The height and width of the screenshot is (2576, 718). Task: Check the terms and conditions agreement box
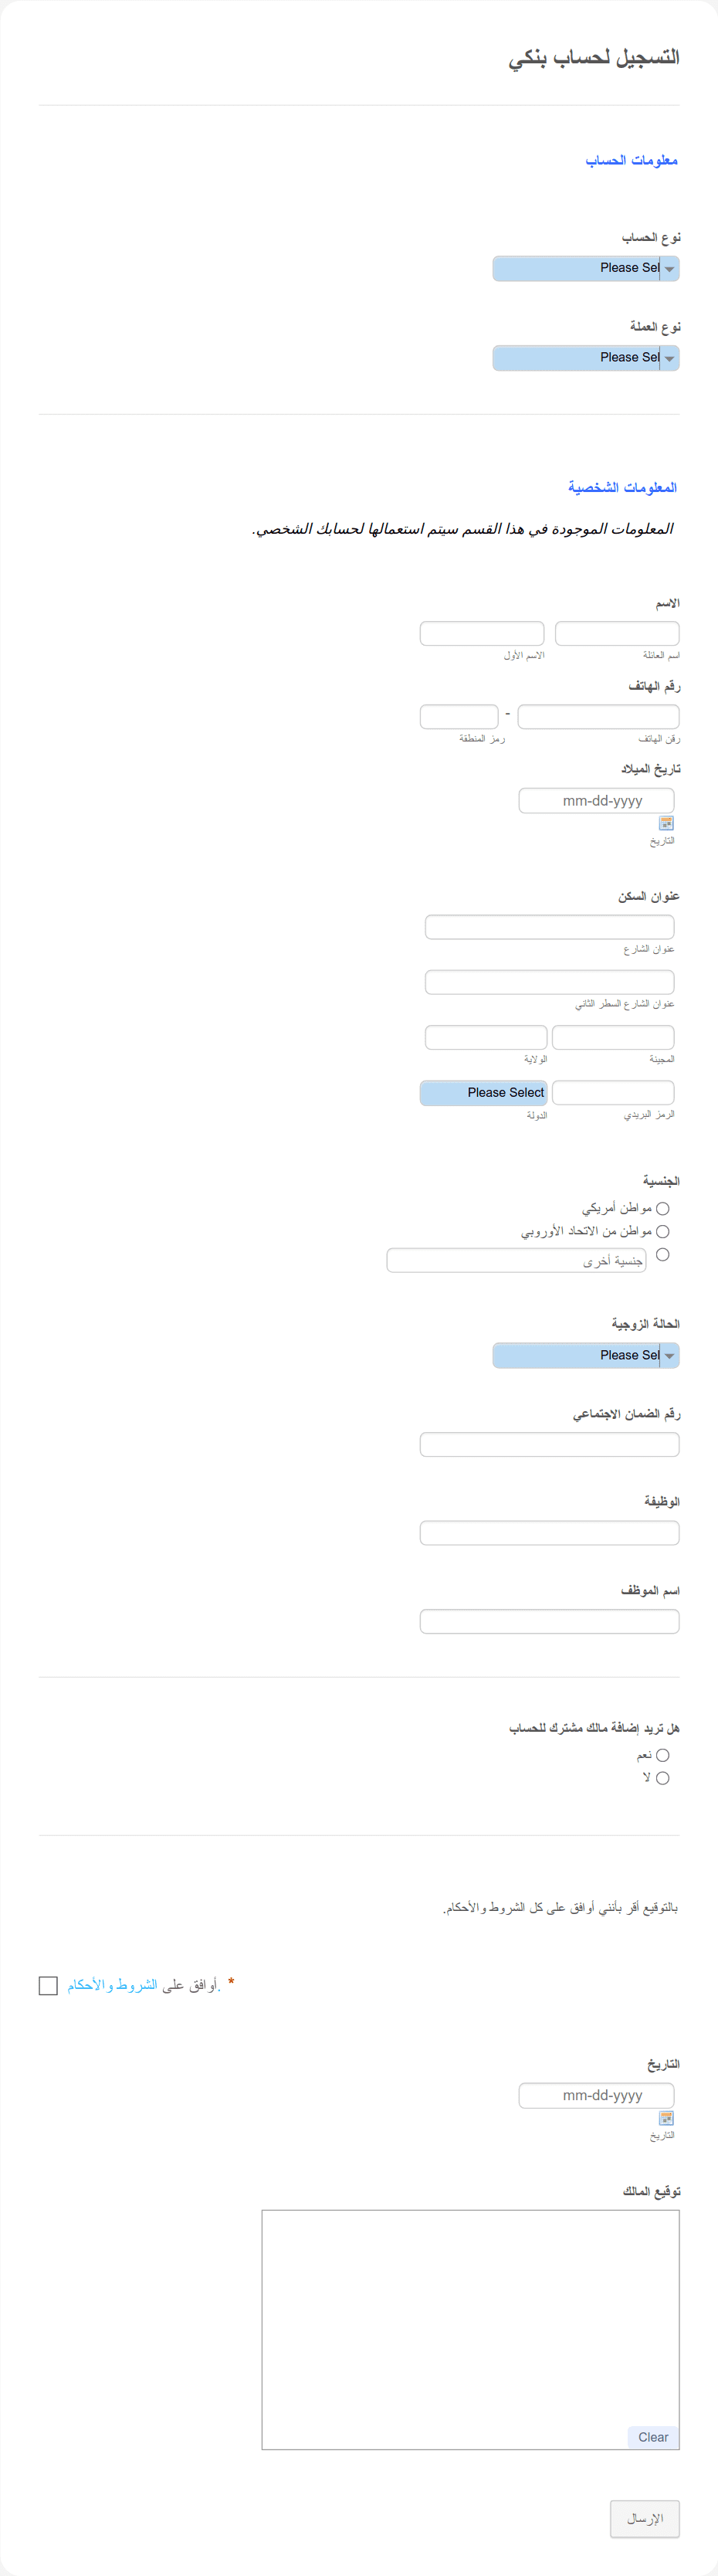click(x=48, y=1986)
